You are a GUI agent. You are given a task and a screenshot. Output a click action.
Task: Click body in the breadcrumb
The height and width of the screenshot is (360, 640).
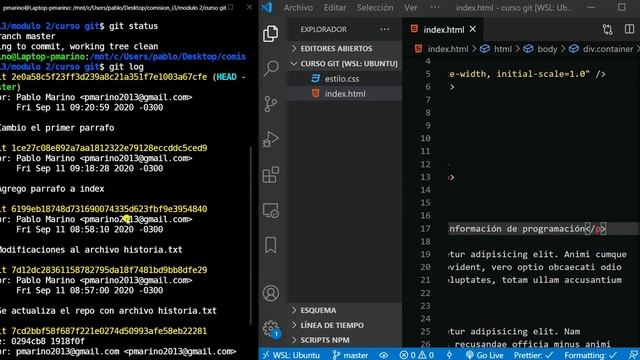pos(547,49)
